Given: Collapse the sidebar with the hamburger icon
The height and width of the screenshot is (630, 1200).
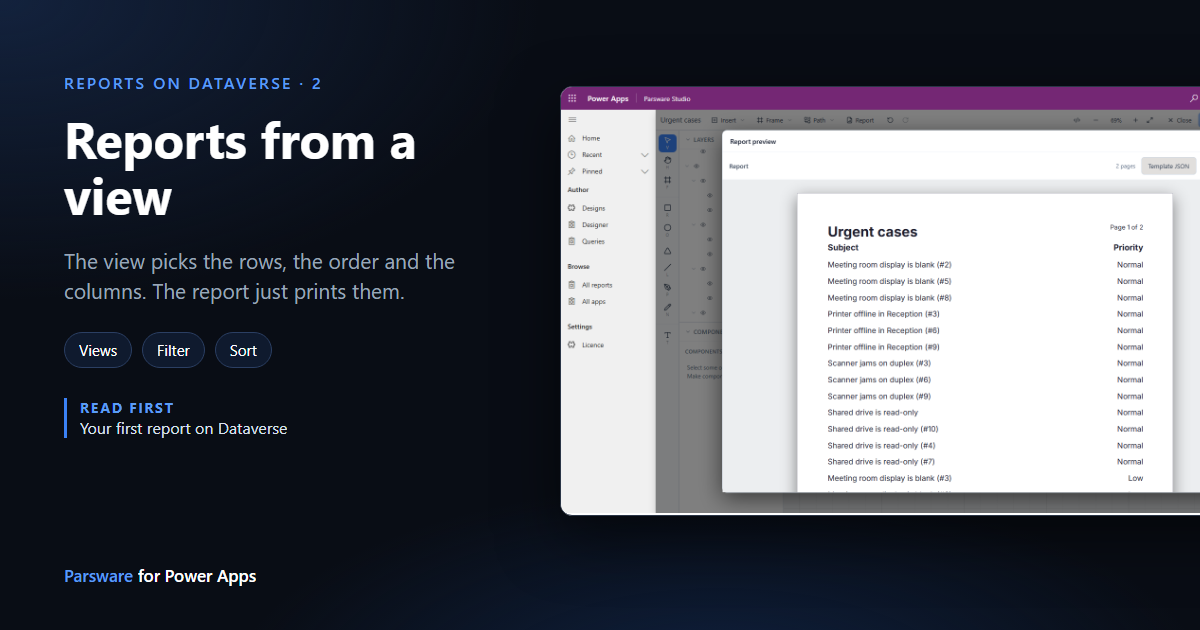Looking at the screenshot, I should click(572, 119).
